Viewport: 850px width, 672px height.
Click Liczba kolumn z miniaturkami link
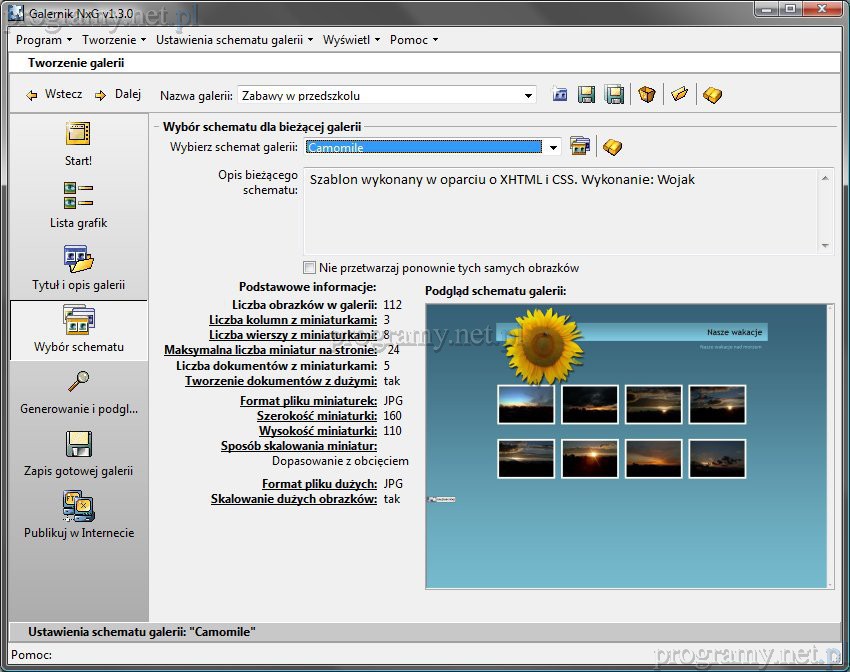point(293,320)
